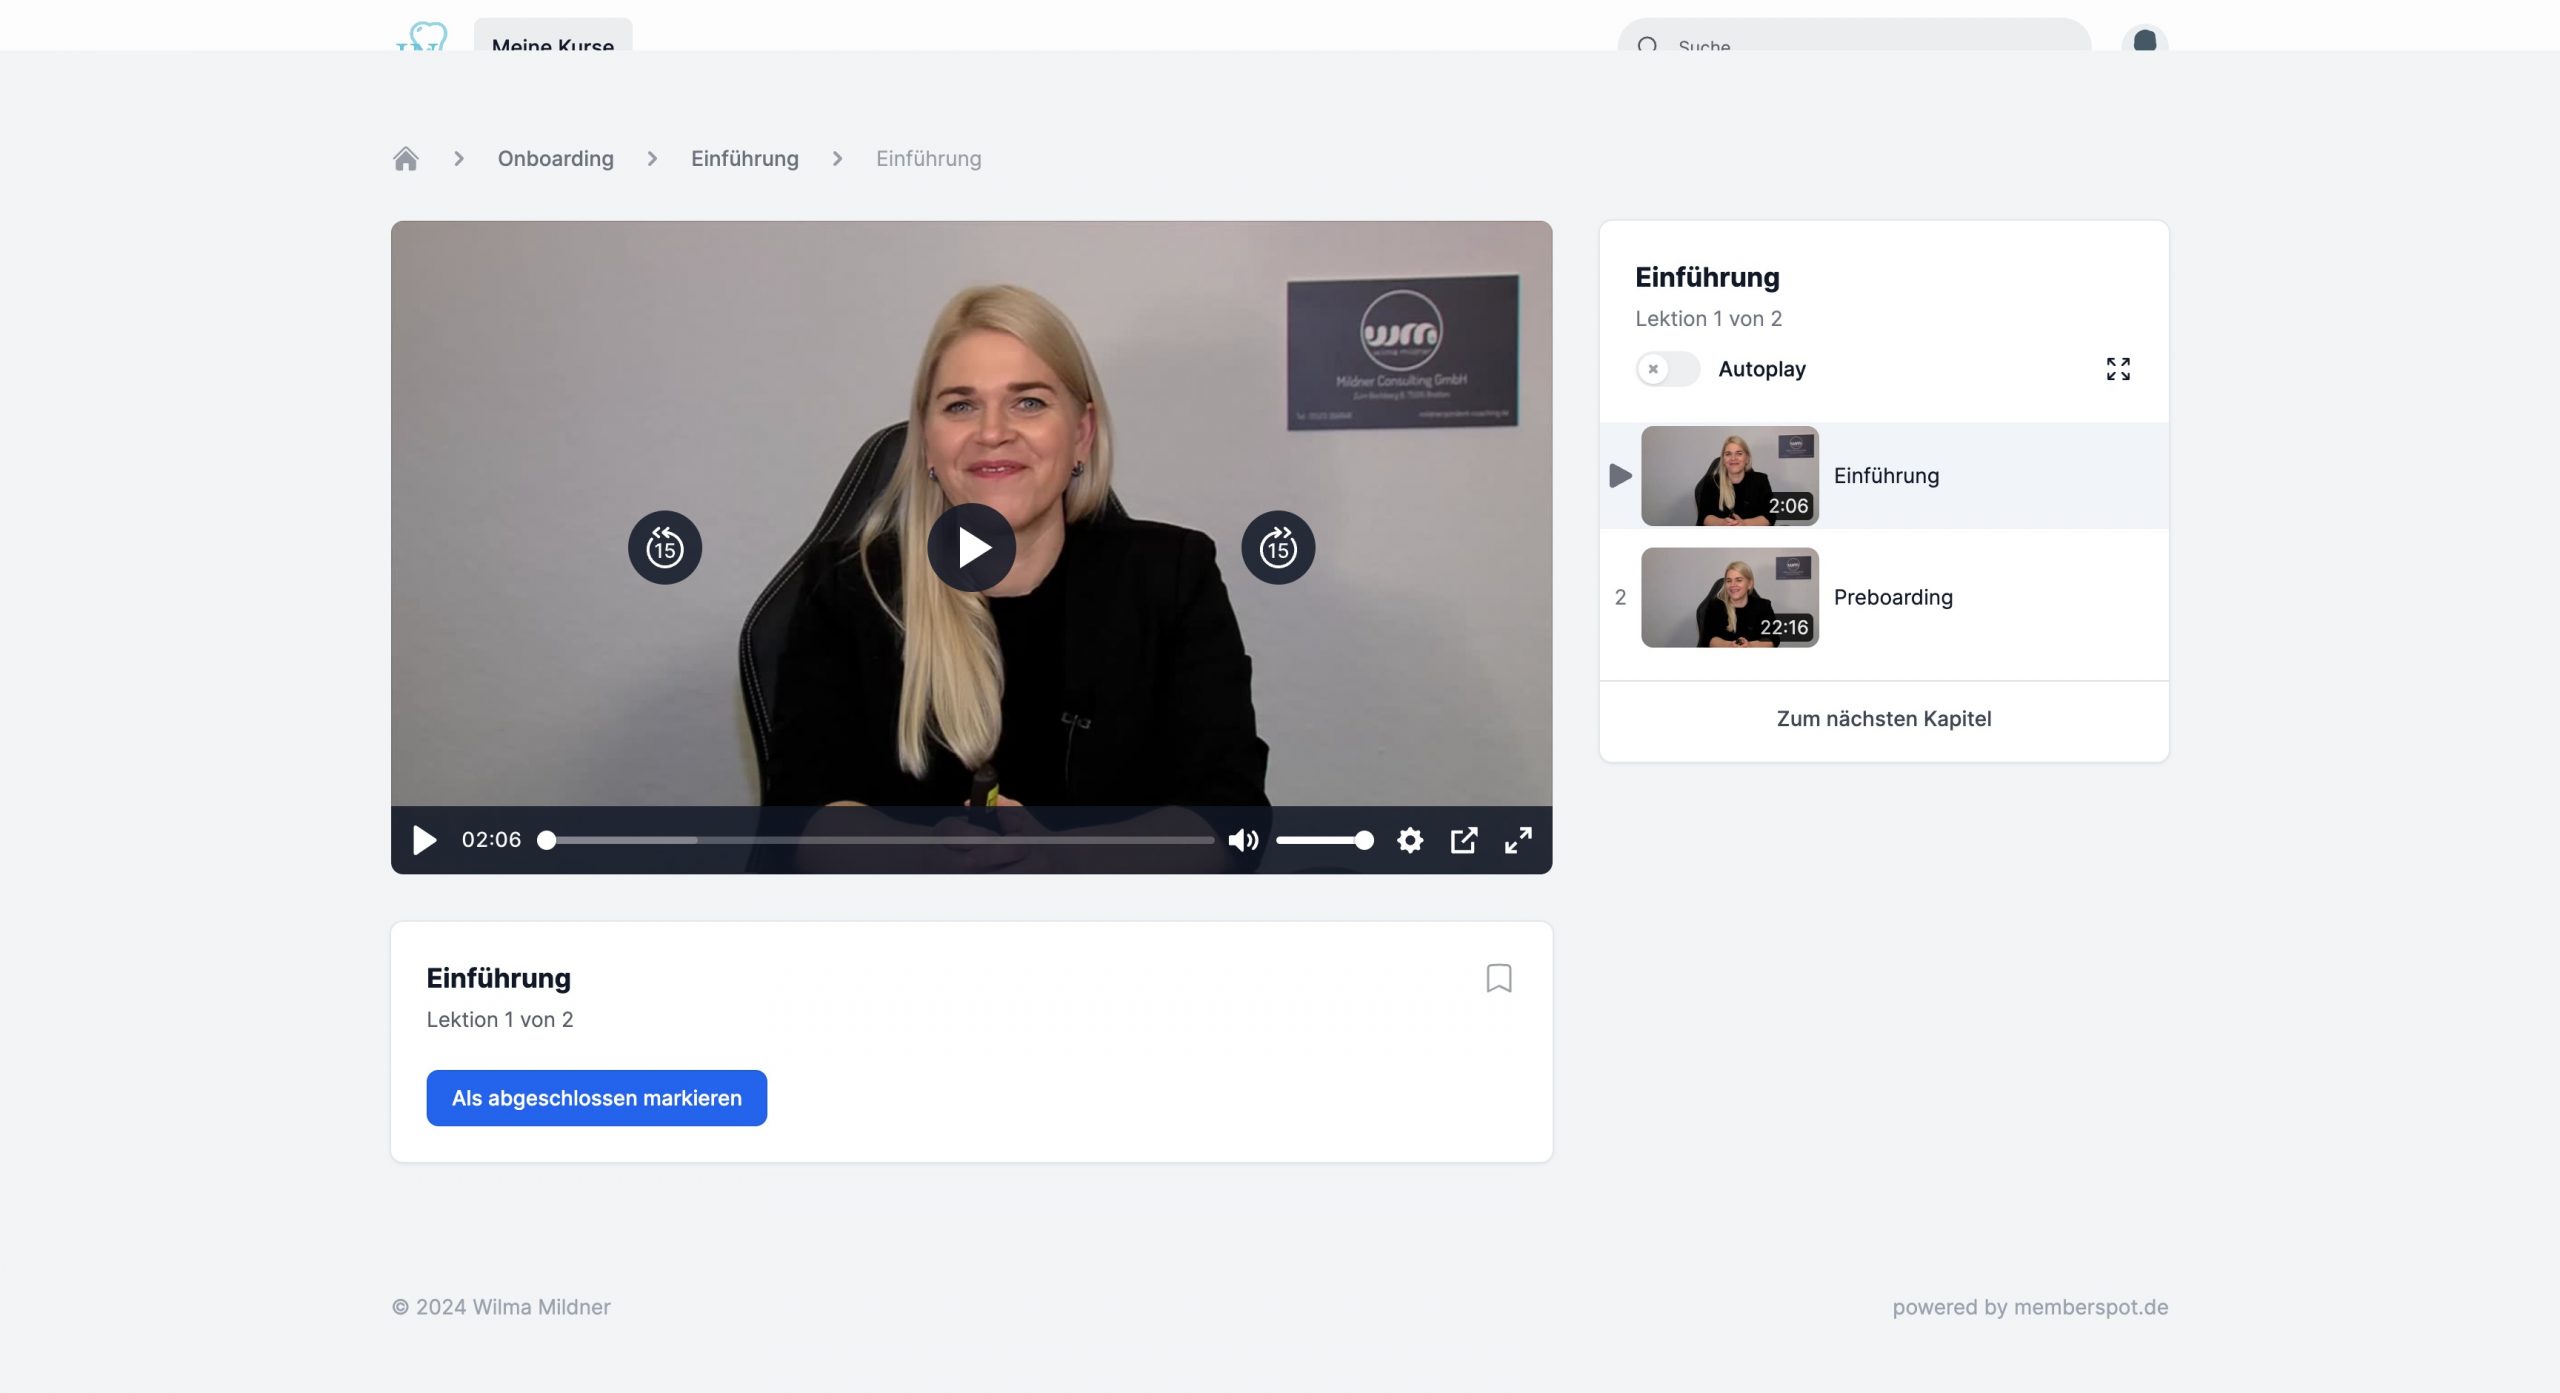Adjust the volume slider
2560x1393 pixels.
[x=1323, y=840]
